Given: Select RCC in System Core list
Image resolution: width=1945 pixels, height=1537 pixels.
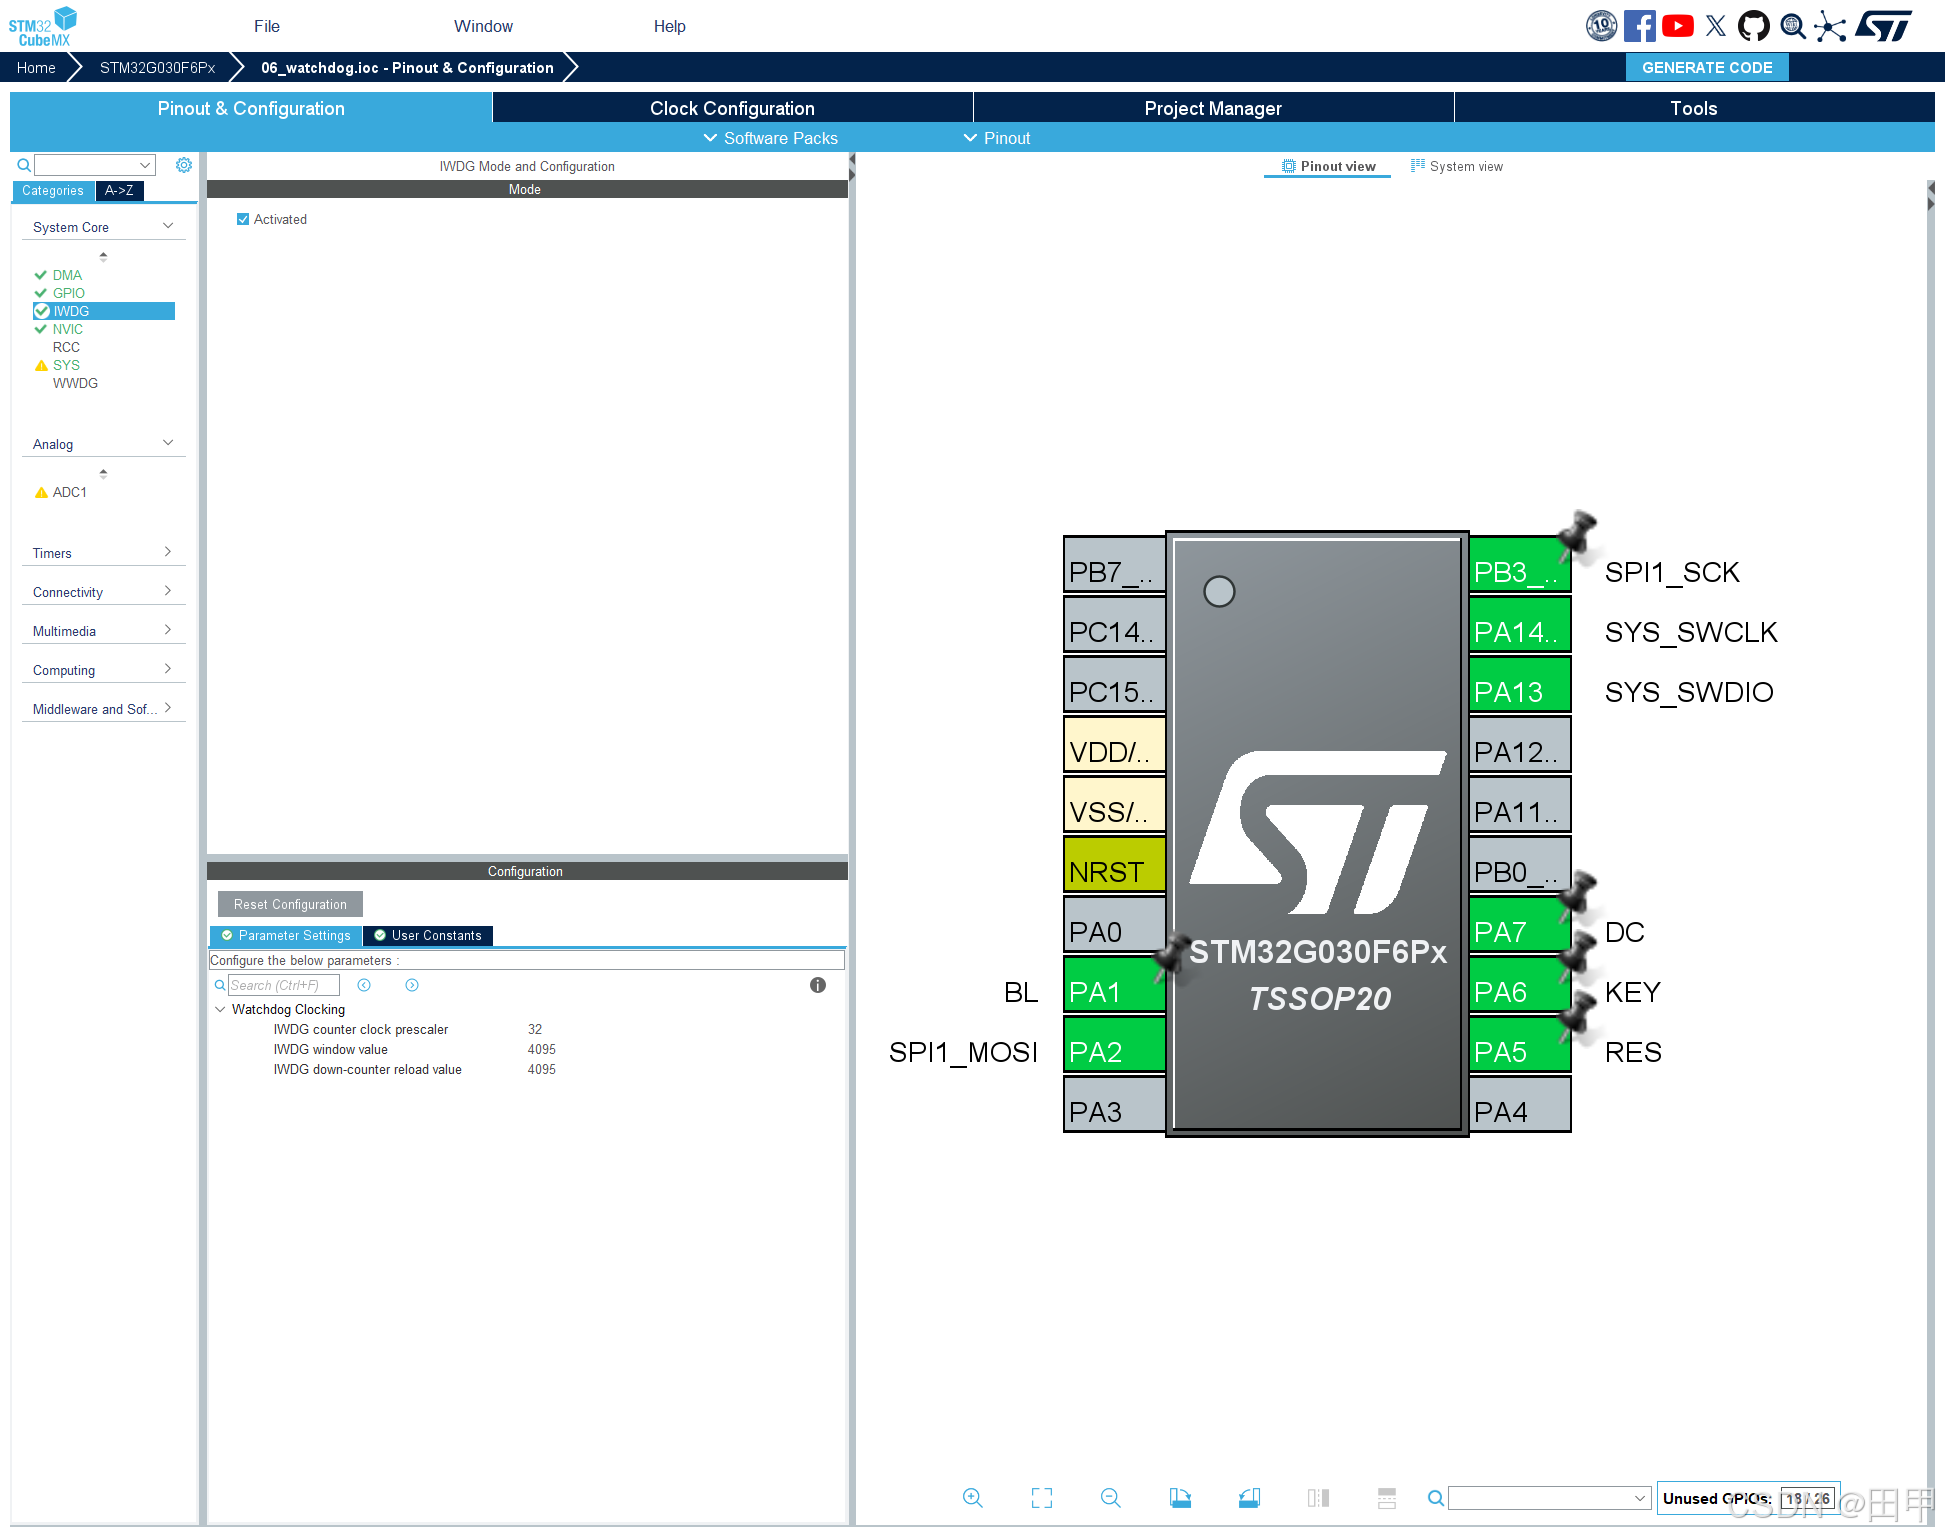Looking at the screenshot, I should click(66, 347).
